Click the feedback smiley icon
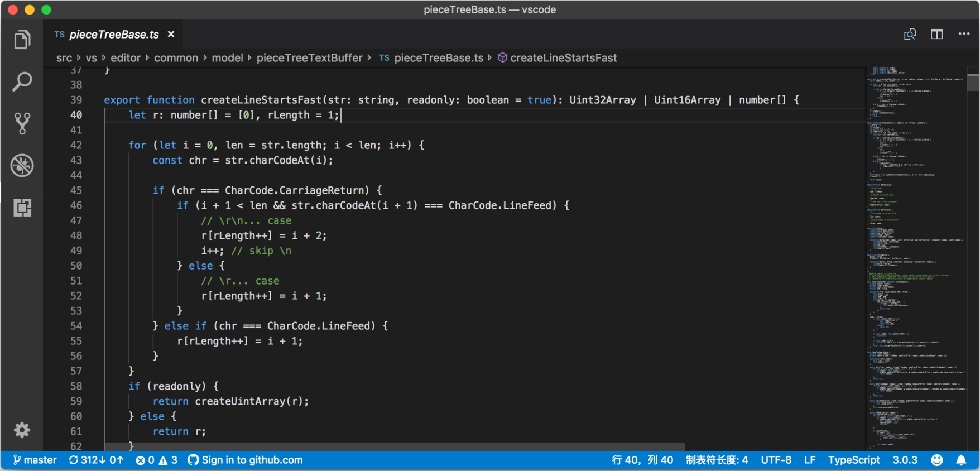 point(936,460)
